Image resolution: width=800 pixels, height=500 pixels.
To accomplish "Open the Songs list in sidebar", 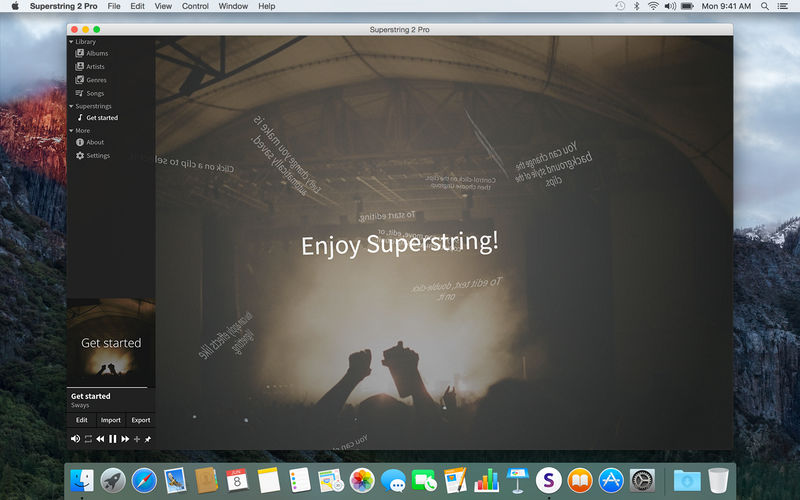I will coord(90,93).
